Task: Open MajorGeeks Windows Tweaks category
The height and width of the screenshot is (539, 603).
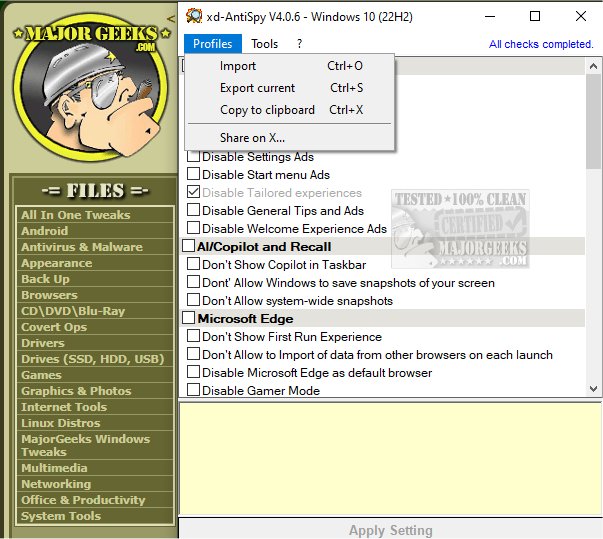Action: 85,446
